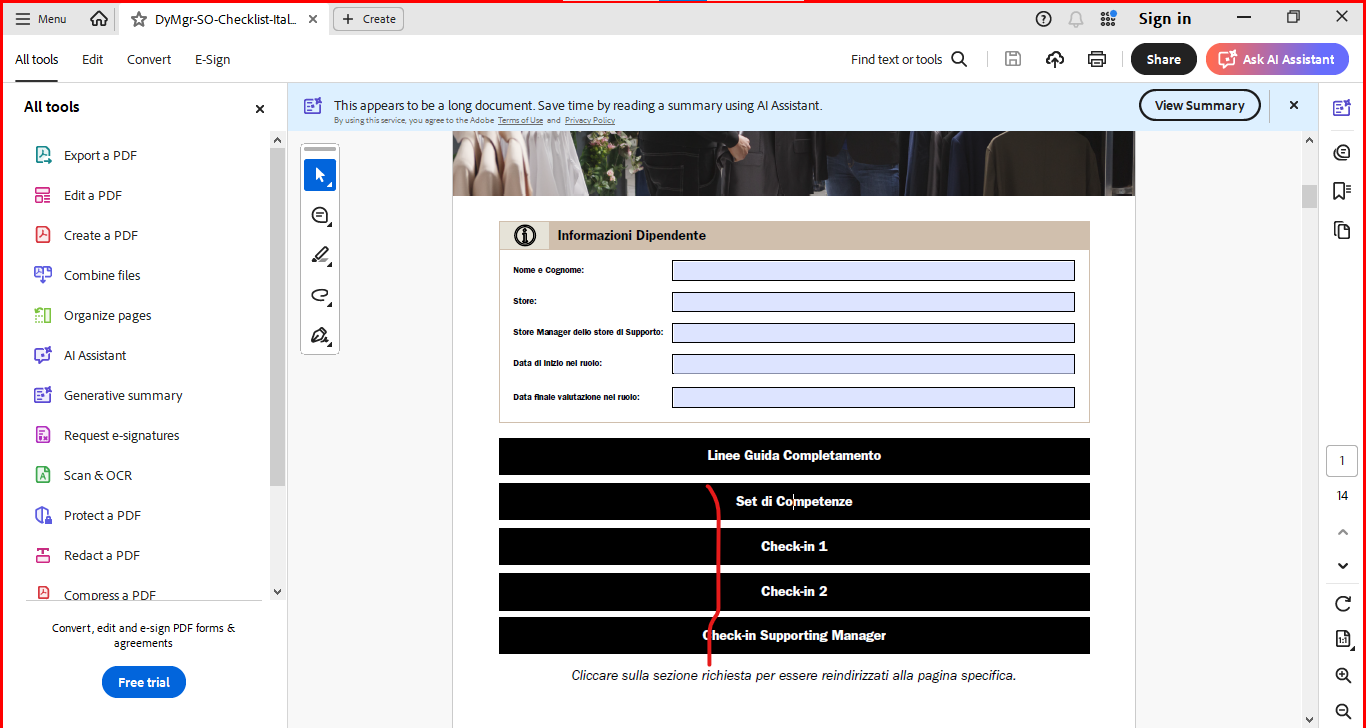Screen dimensions: 1366x728
Task: Print the document using printer icon
Action: tap(1097, 59)
